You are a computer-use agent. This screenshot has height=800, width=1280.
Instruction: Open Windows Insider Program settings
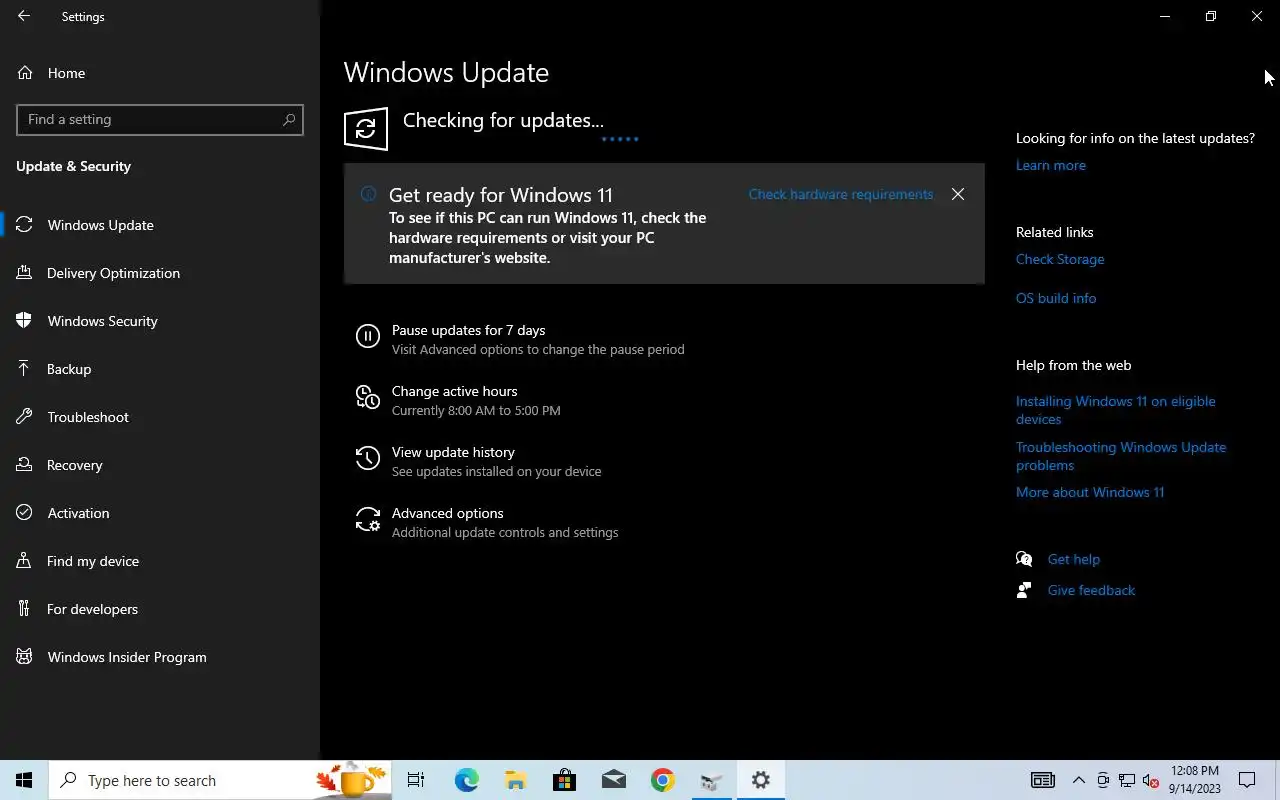[160, 657]
